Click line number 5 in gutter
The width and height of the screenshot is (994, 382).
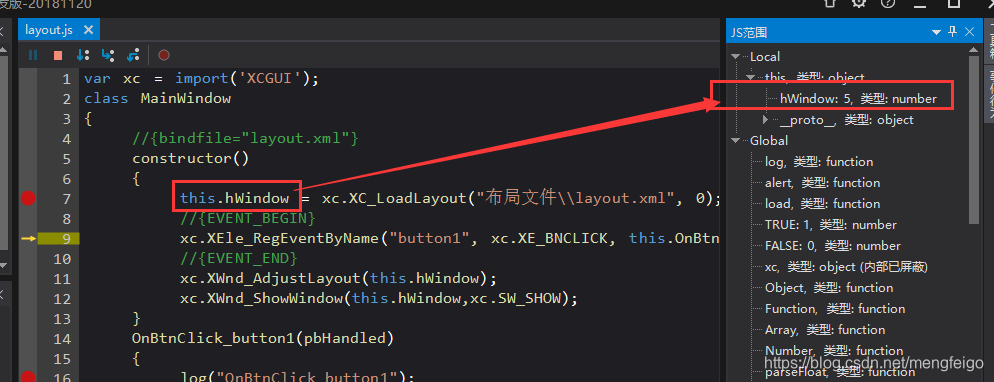[x=66, y=158]
